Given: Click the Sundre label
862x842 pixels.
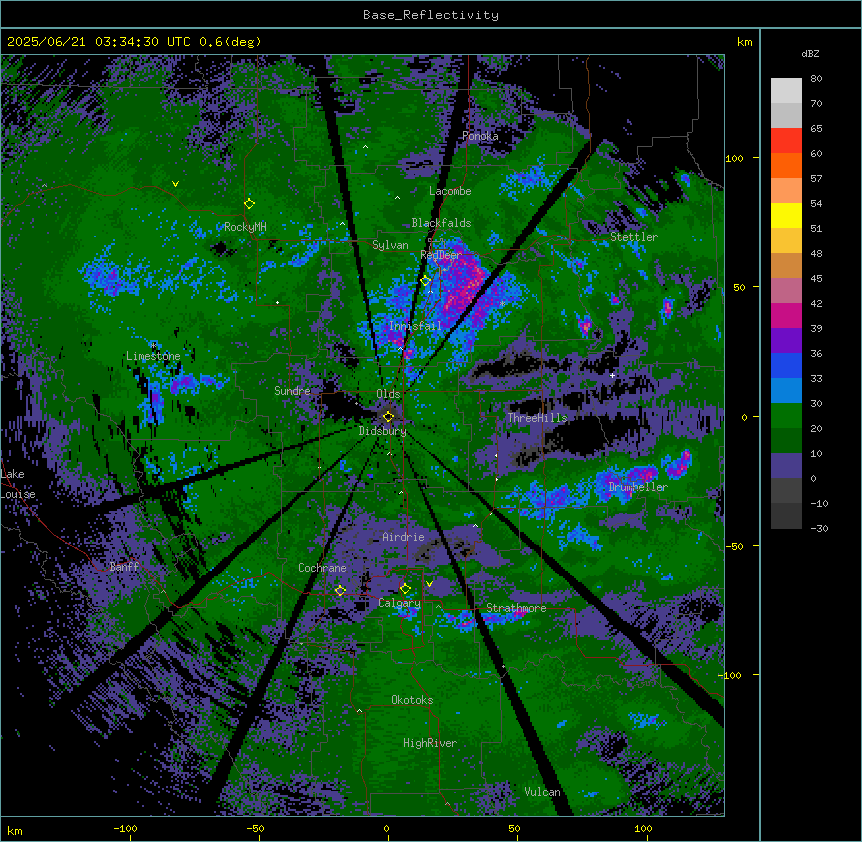Looking at the screenshot, I should tap(292, 391).
